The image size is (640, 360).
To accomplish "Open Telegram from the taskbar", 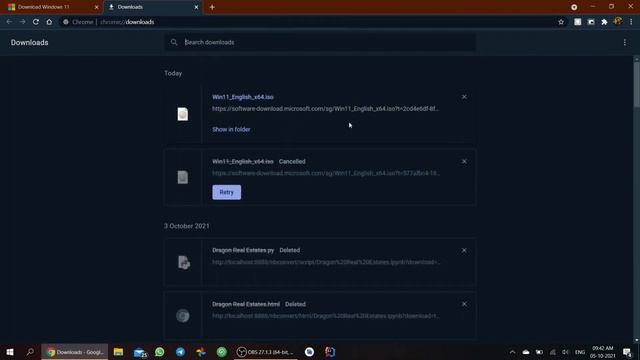I will click(x=180, y=352).
